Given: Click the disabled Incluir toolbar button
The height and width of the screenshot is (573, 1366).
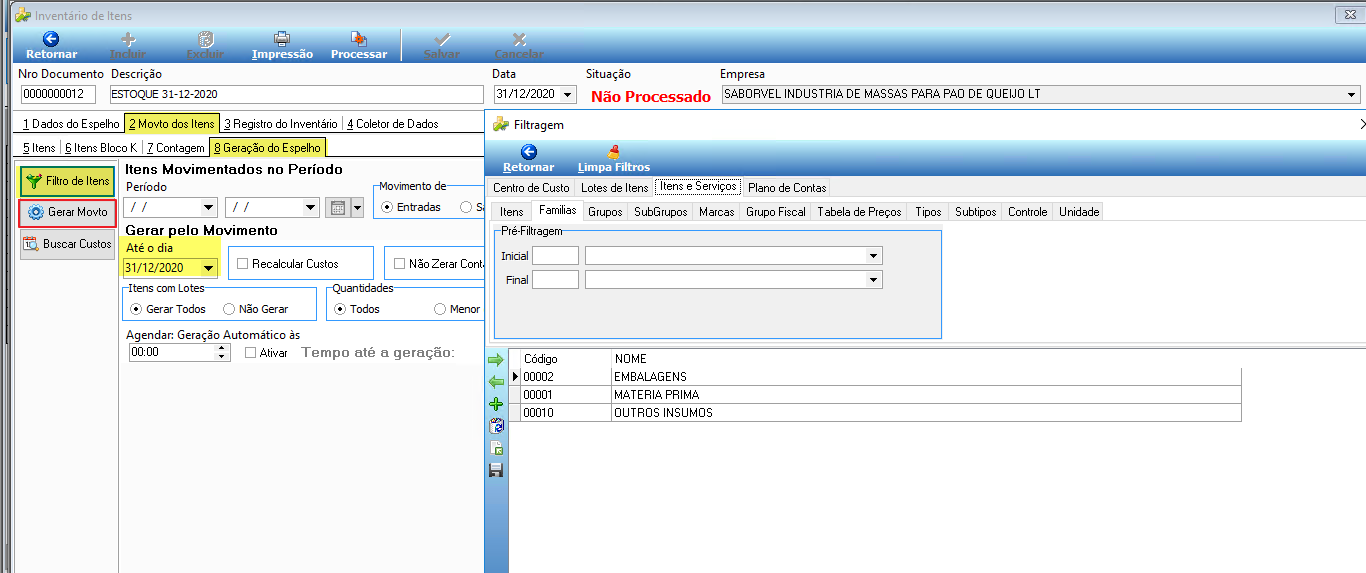Looking at the screenshot, I should pos(128,45).
